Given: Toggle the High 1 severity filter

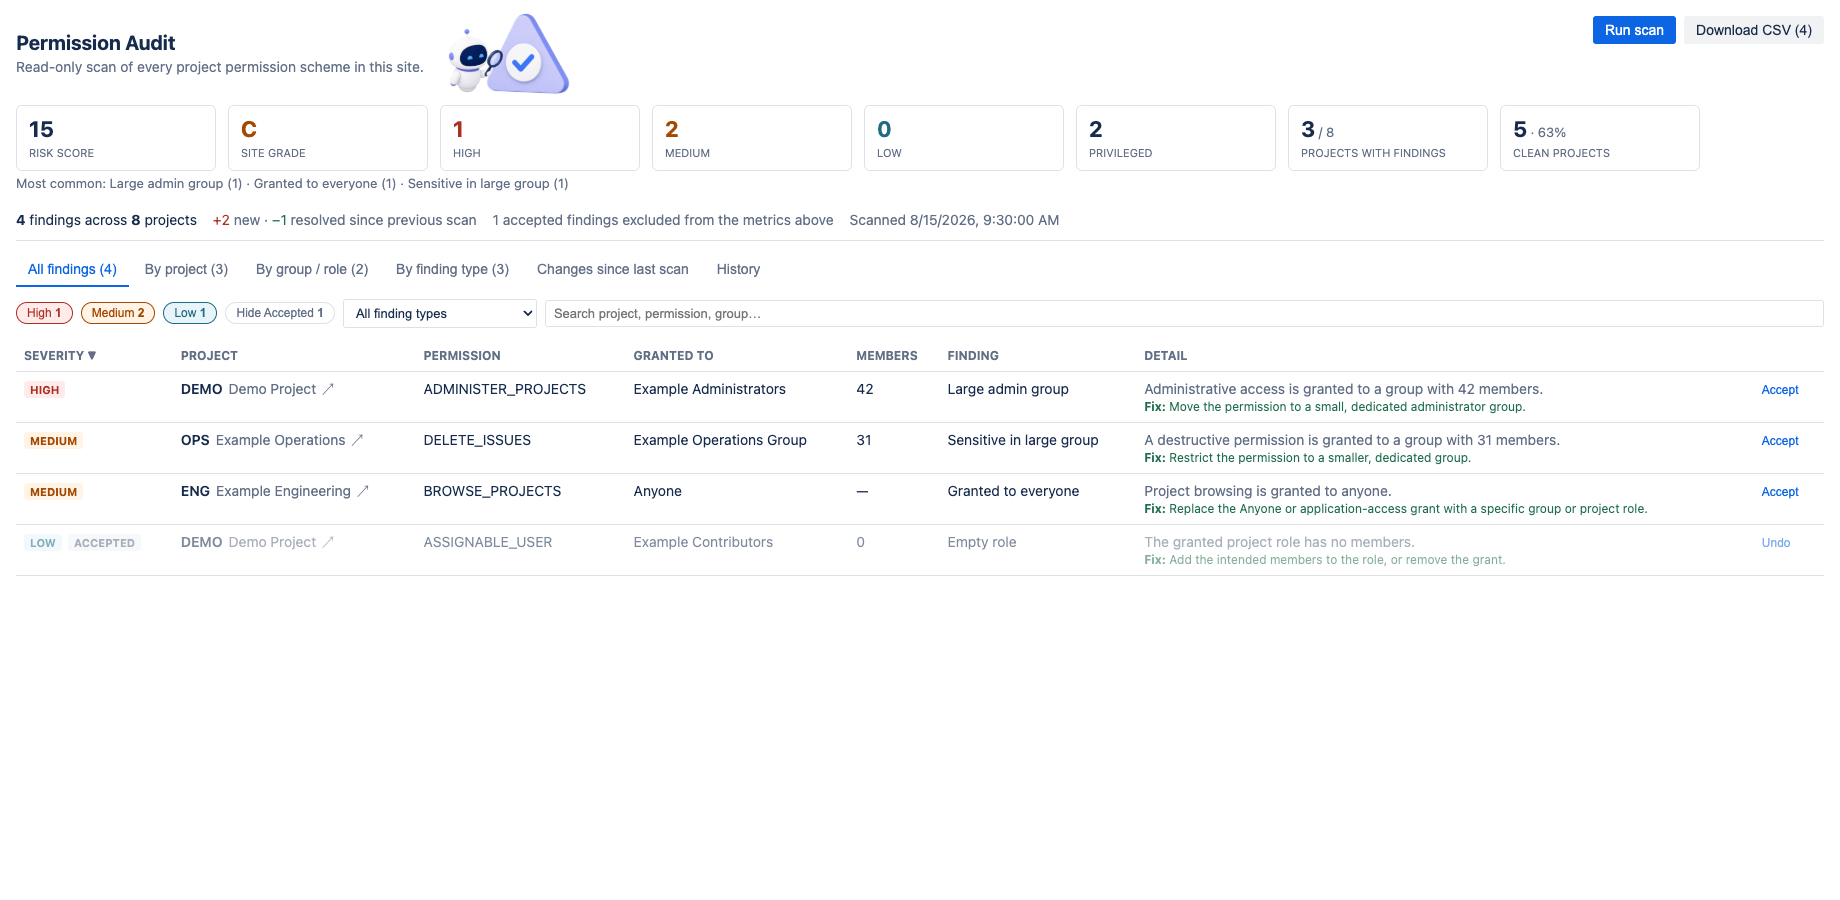Looking at the screenshot, I should point(44,313).
